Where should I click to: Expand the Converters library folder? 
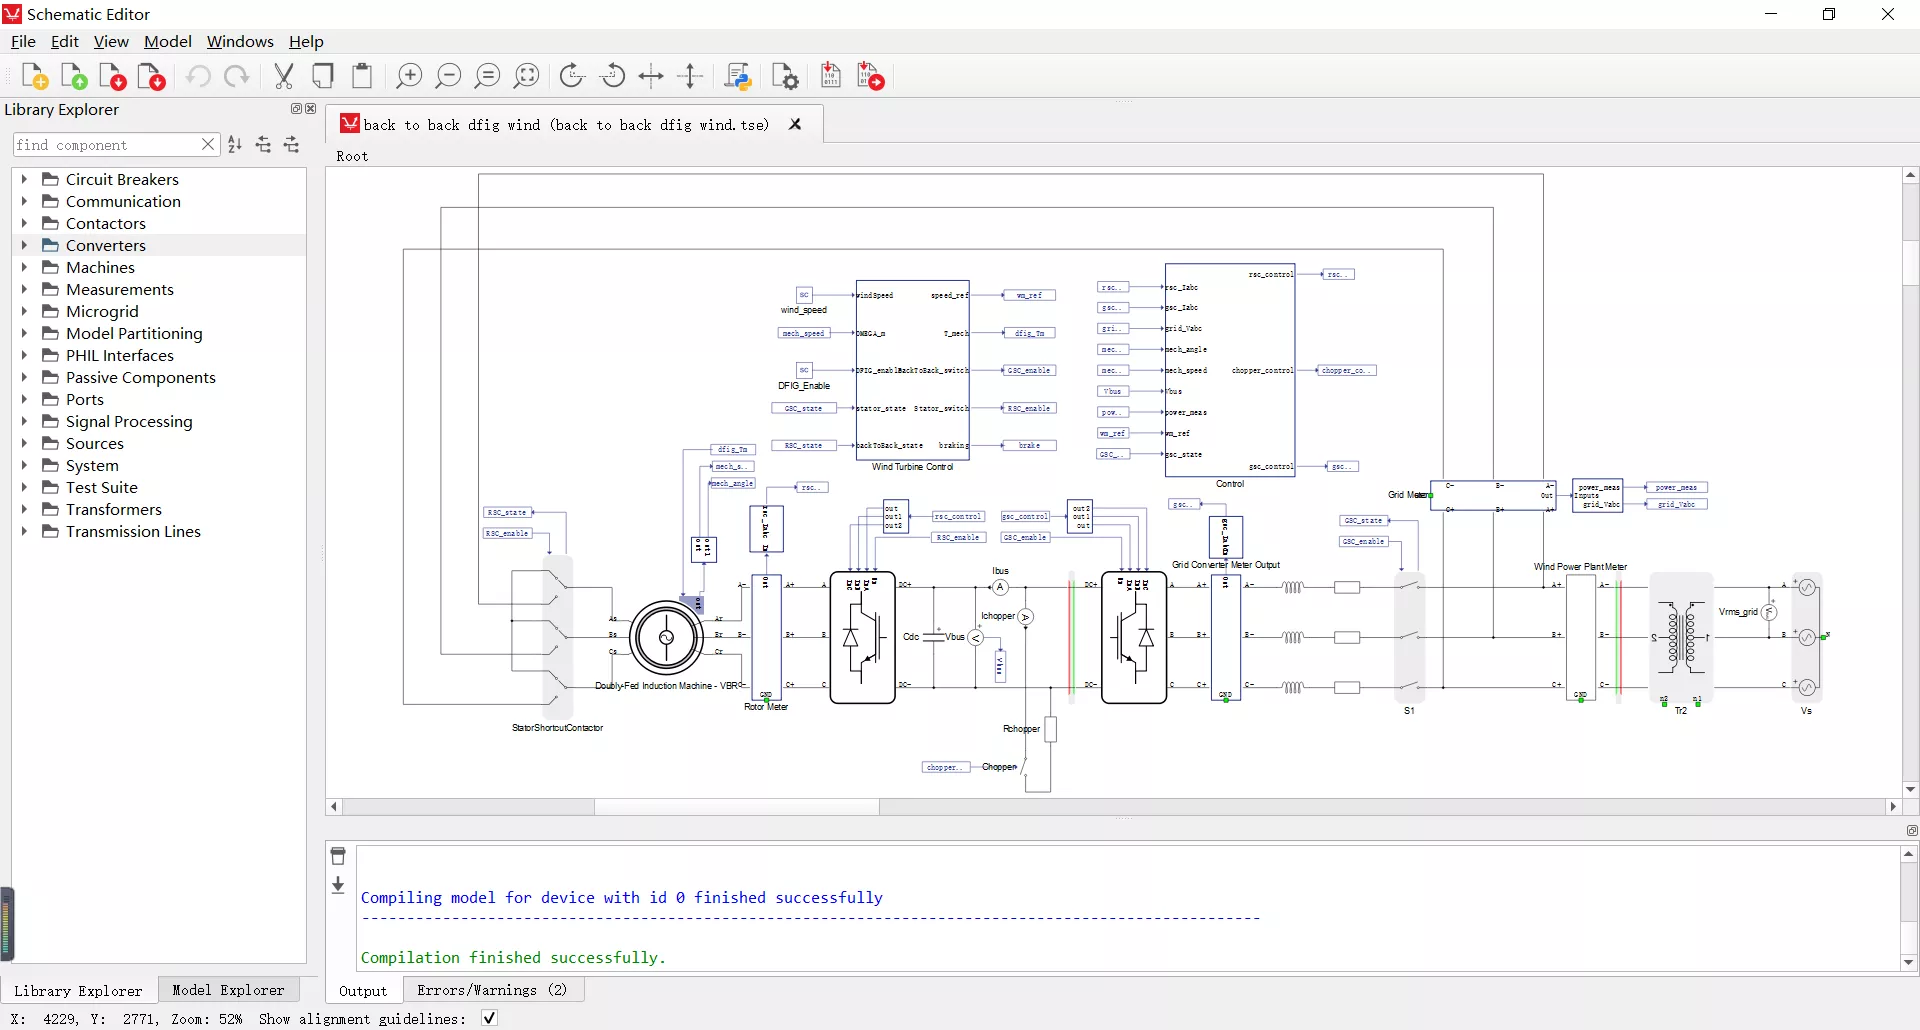24,245
